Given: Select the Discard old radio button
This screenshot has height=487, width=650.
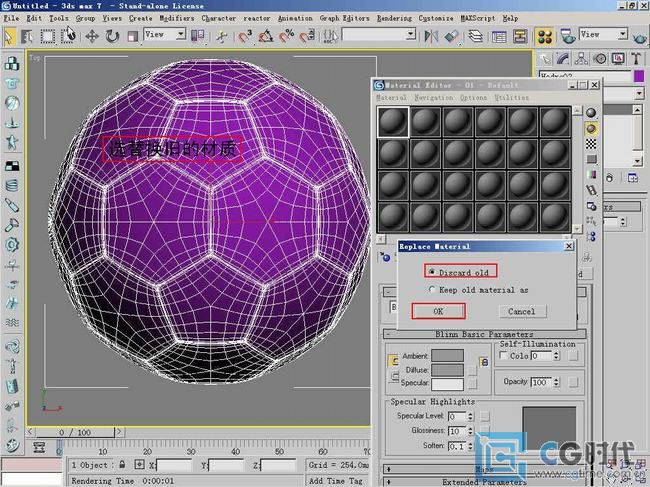Looking at the screenshot, I should tap(432, 272).
